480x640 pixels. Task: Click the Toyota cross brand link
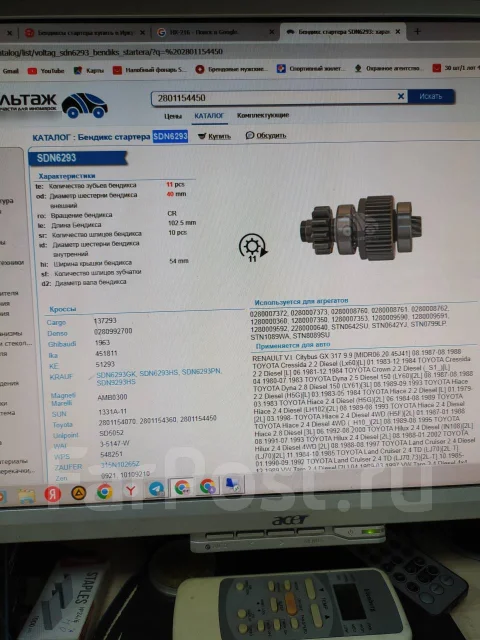[62, 425]
